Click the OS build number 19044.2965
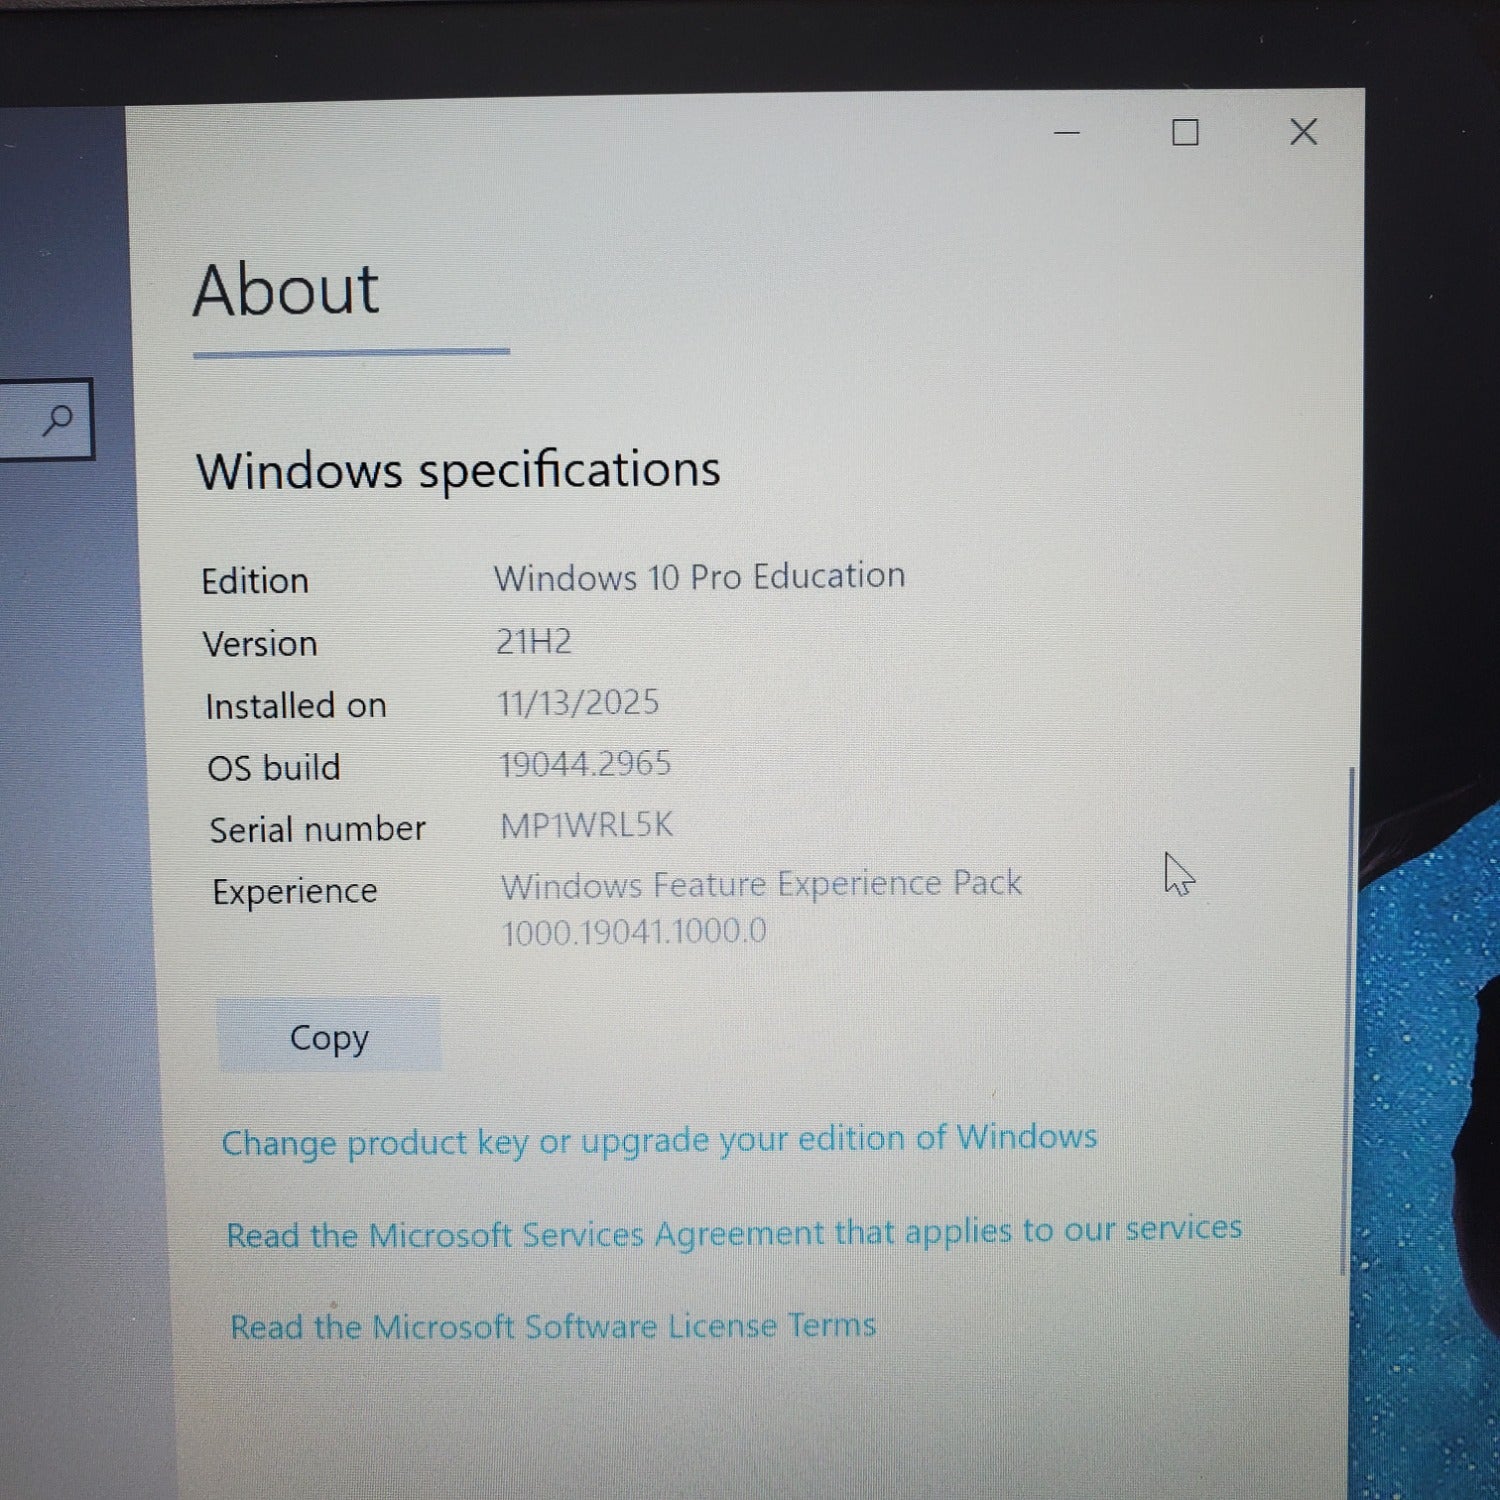1500x1500 pixels. pos(585,765)
